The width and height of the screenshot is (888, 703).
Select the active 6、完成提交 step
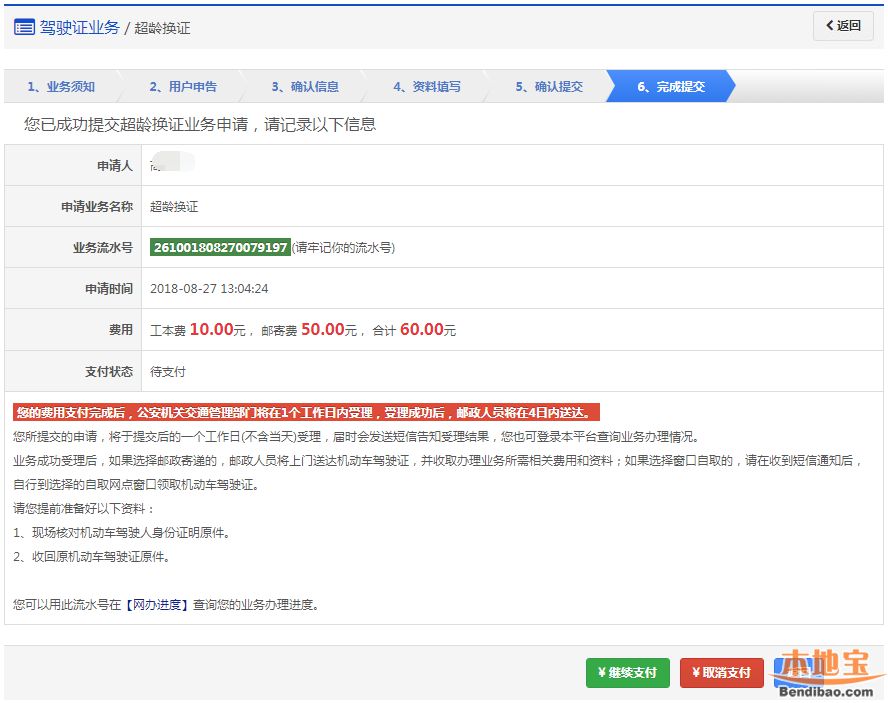(x=671, y=87)
